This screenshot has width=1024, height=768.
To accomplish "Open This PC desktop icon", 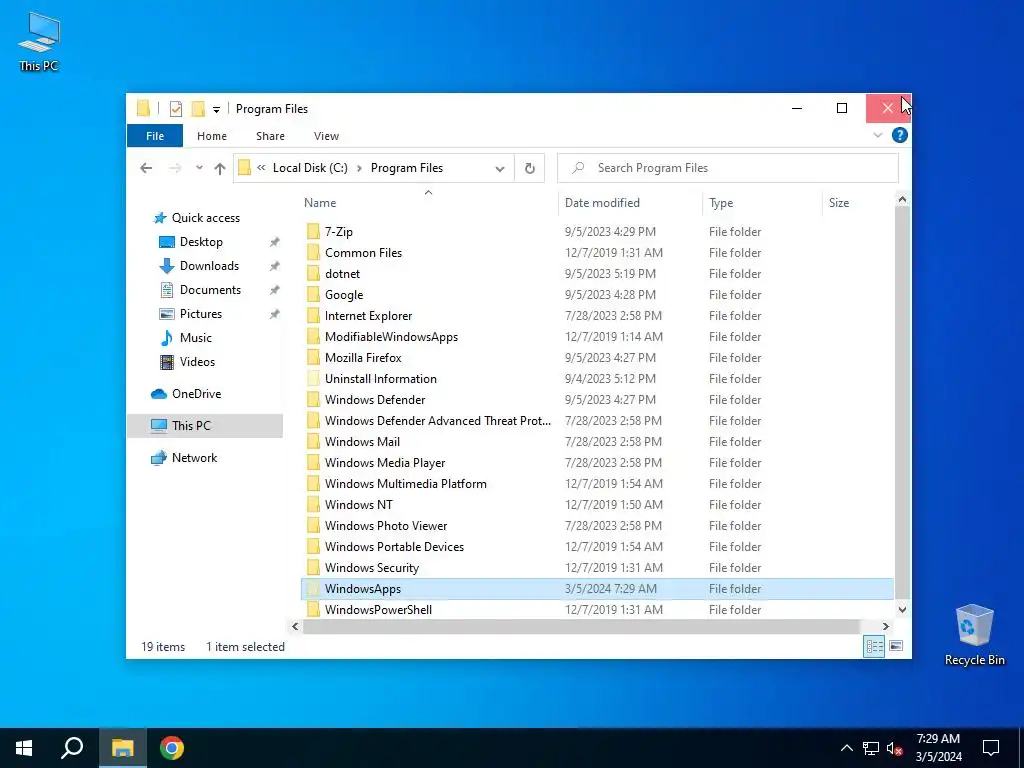I will 39,42.
